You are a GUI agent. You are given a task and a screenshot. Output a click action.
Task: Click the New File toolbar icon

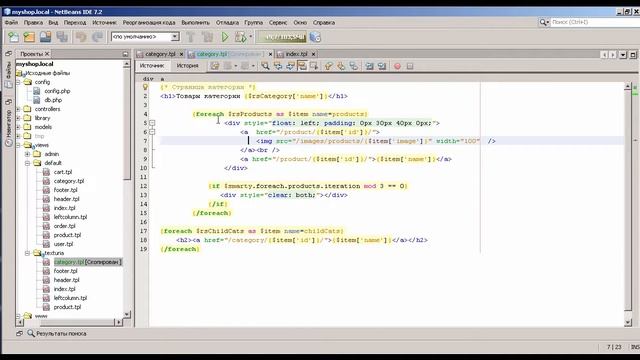click(13, 37)
